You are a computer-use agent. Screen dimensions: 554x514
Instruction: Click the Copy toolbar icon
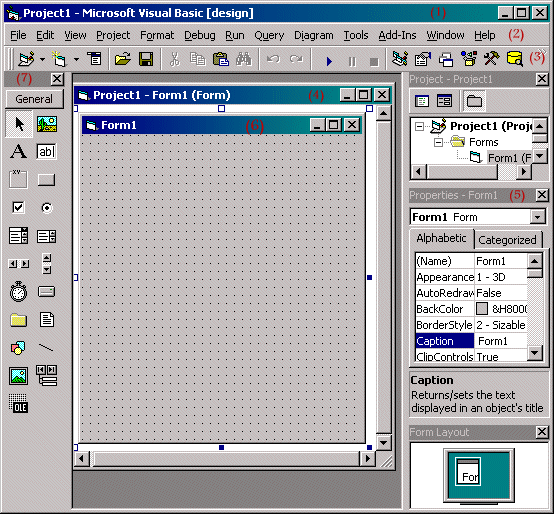[198, 59]
